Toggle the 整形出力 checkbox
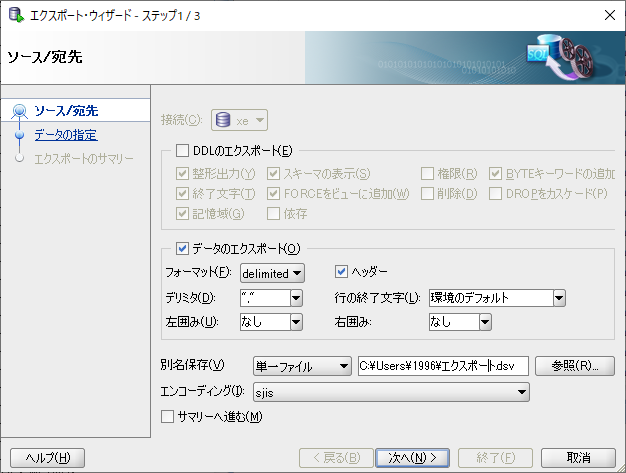Screen dimensions: 626x473 pyautogui.click(x=182, y=174)
